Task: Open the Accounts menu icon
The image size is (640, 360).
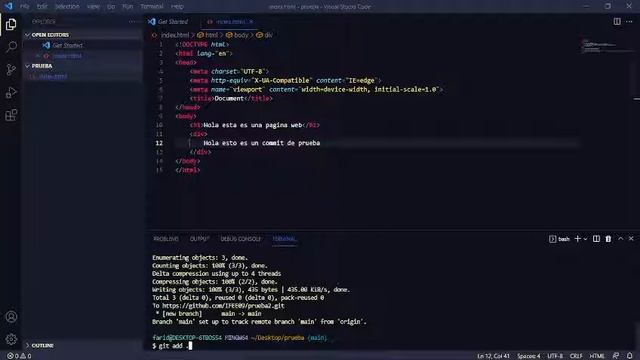Action: point(11,317)
